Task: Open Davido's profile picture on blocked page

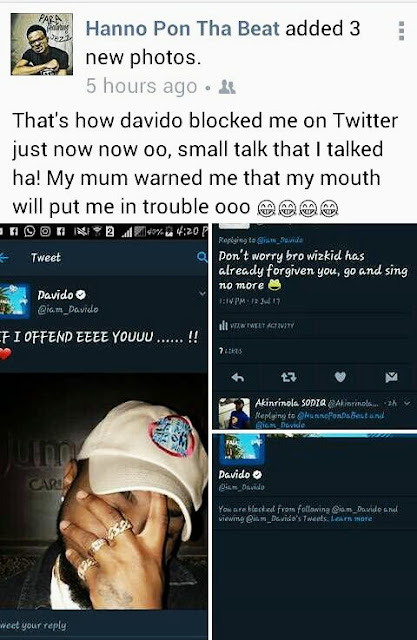Action: pyautogui.click(x=242, y=449)
